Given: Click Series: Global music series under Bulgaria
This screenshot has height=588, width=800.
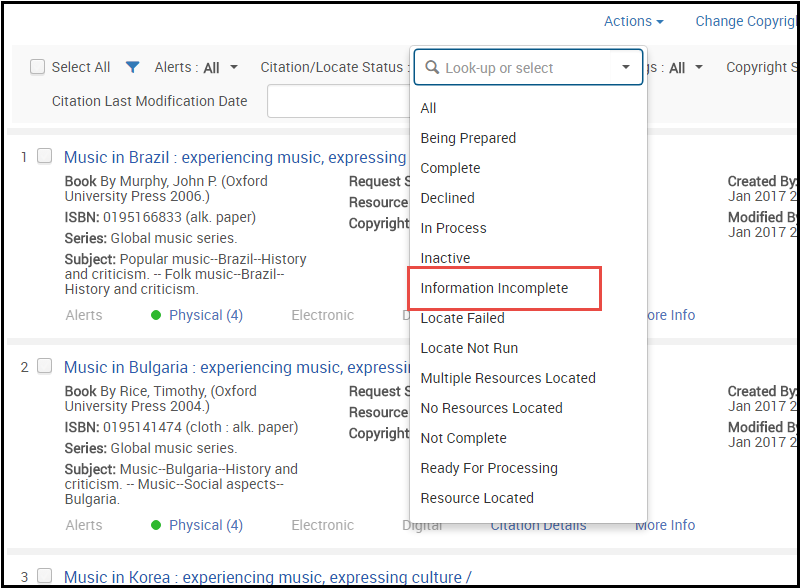Looking at the screenshot, I should (x=151, y=448).
